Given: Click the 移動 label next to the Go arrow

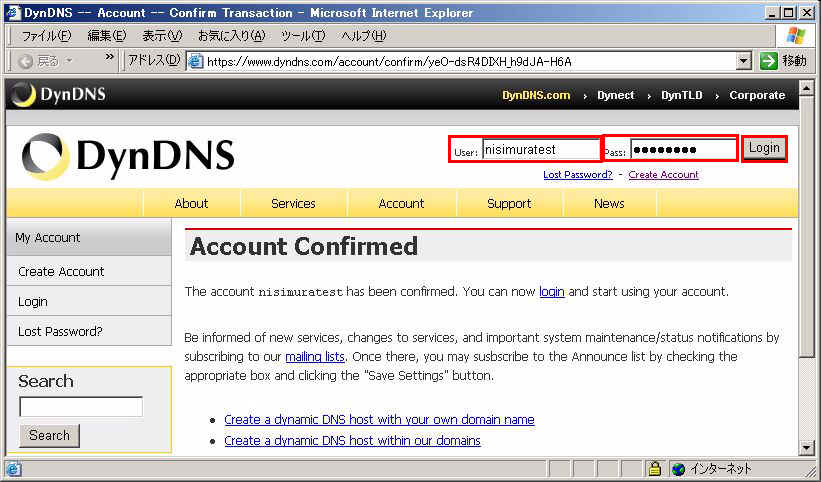Looking at the screenshot, I should [794, 61].
